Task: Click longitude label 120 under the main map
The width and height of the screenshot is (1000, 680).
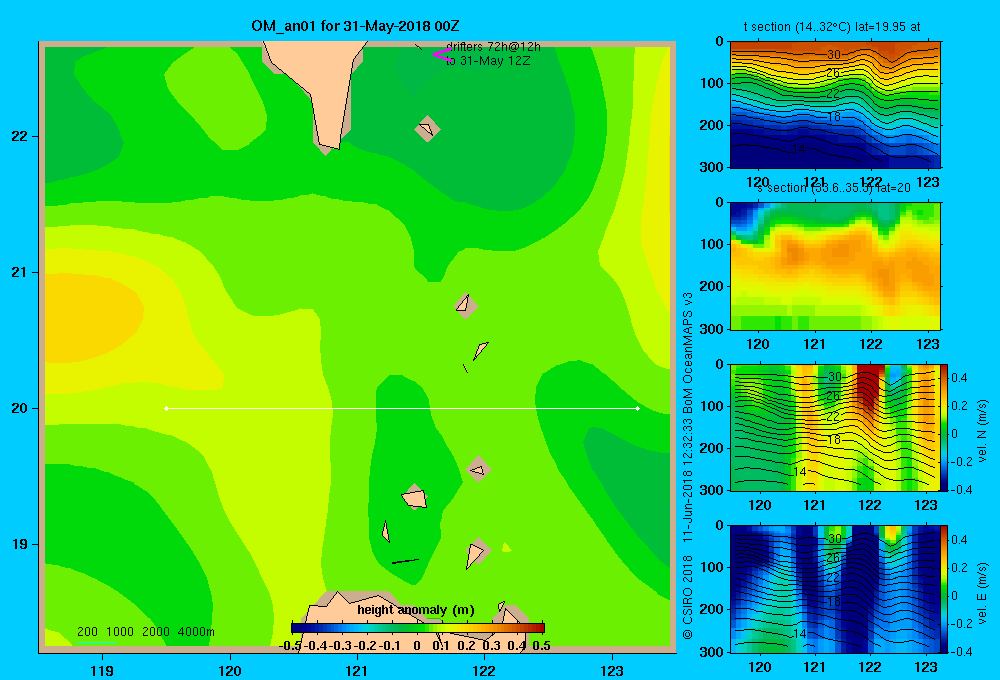Action: pyautogui.click(x=230, y=670)
